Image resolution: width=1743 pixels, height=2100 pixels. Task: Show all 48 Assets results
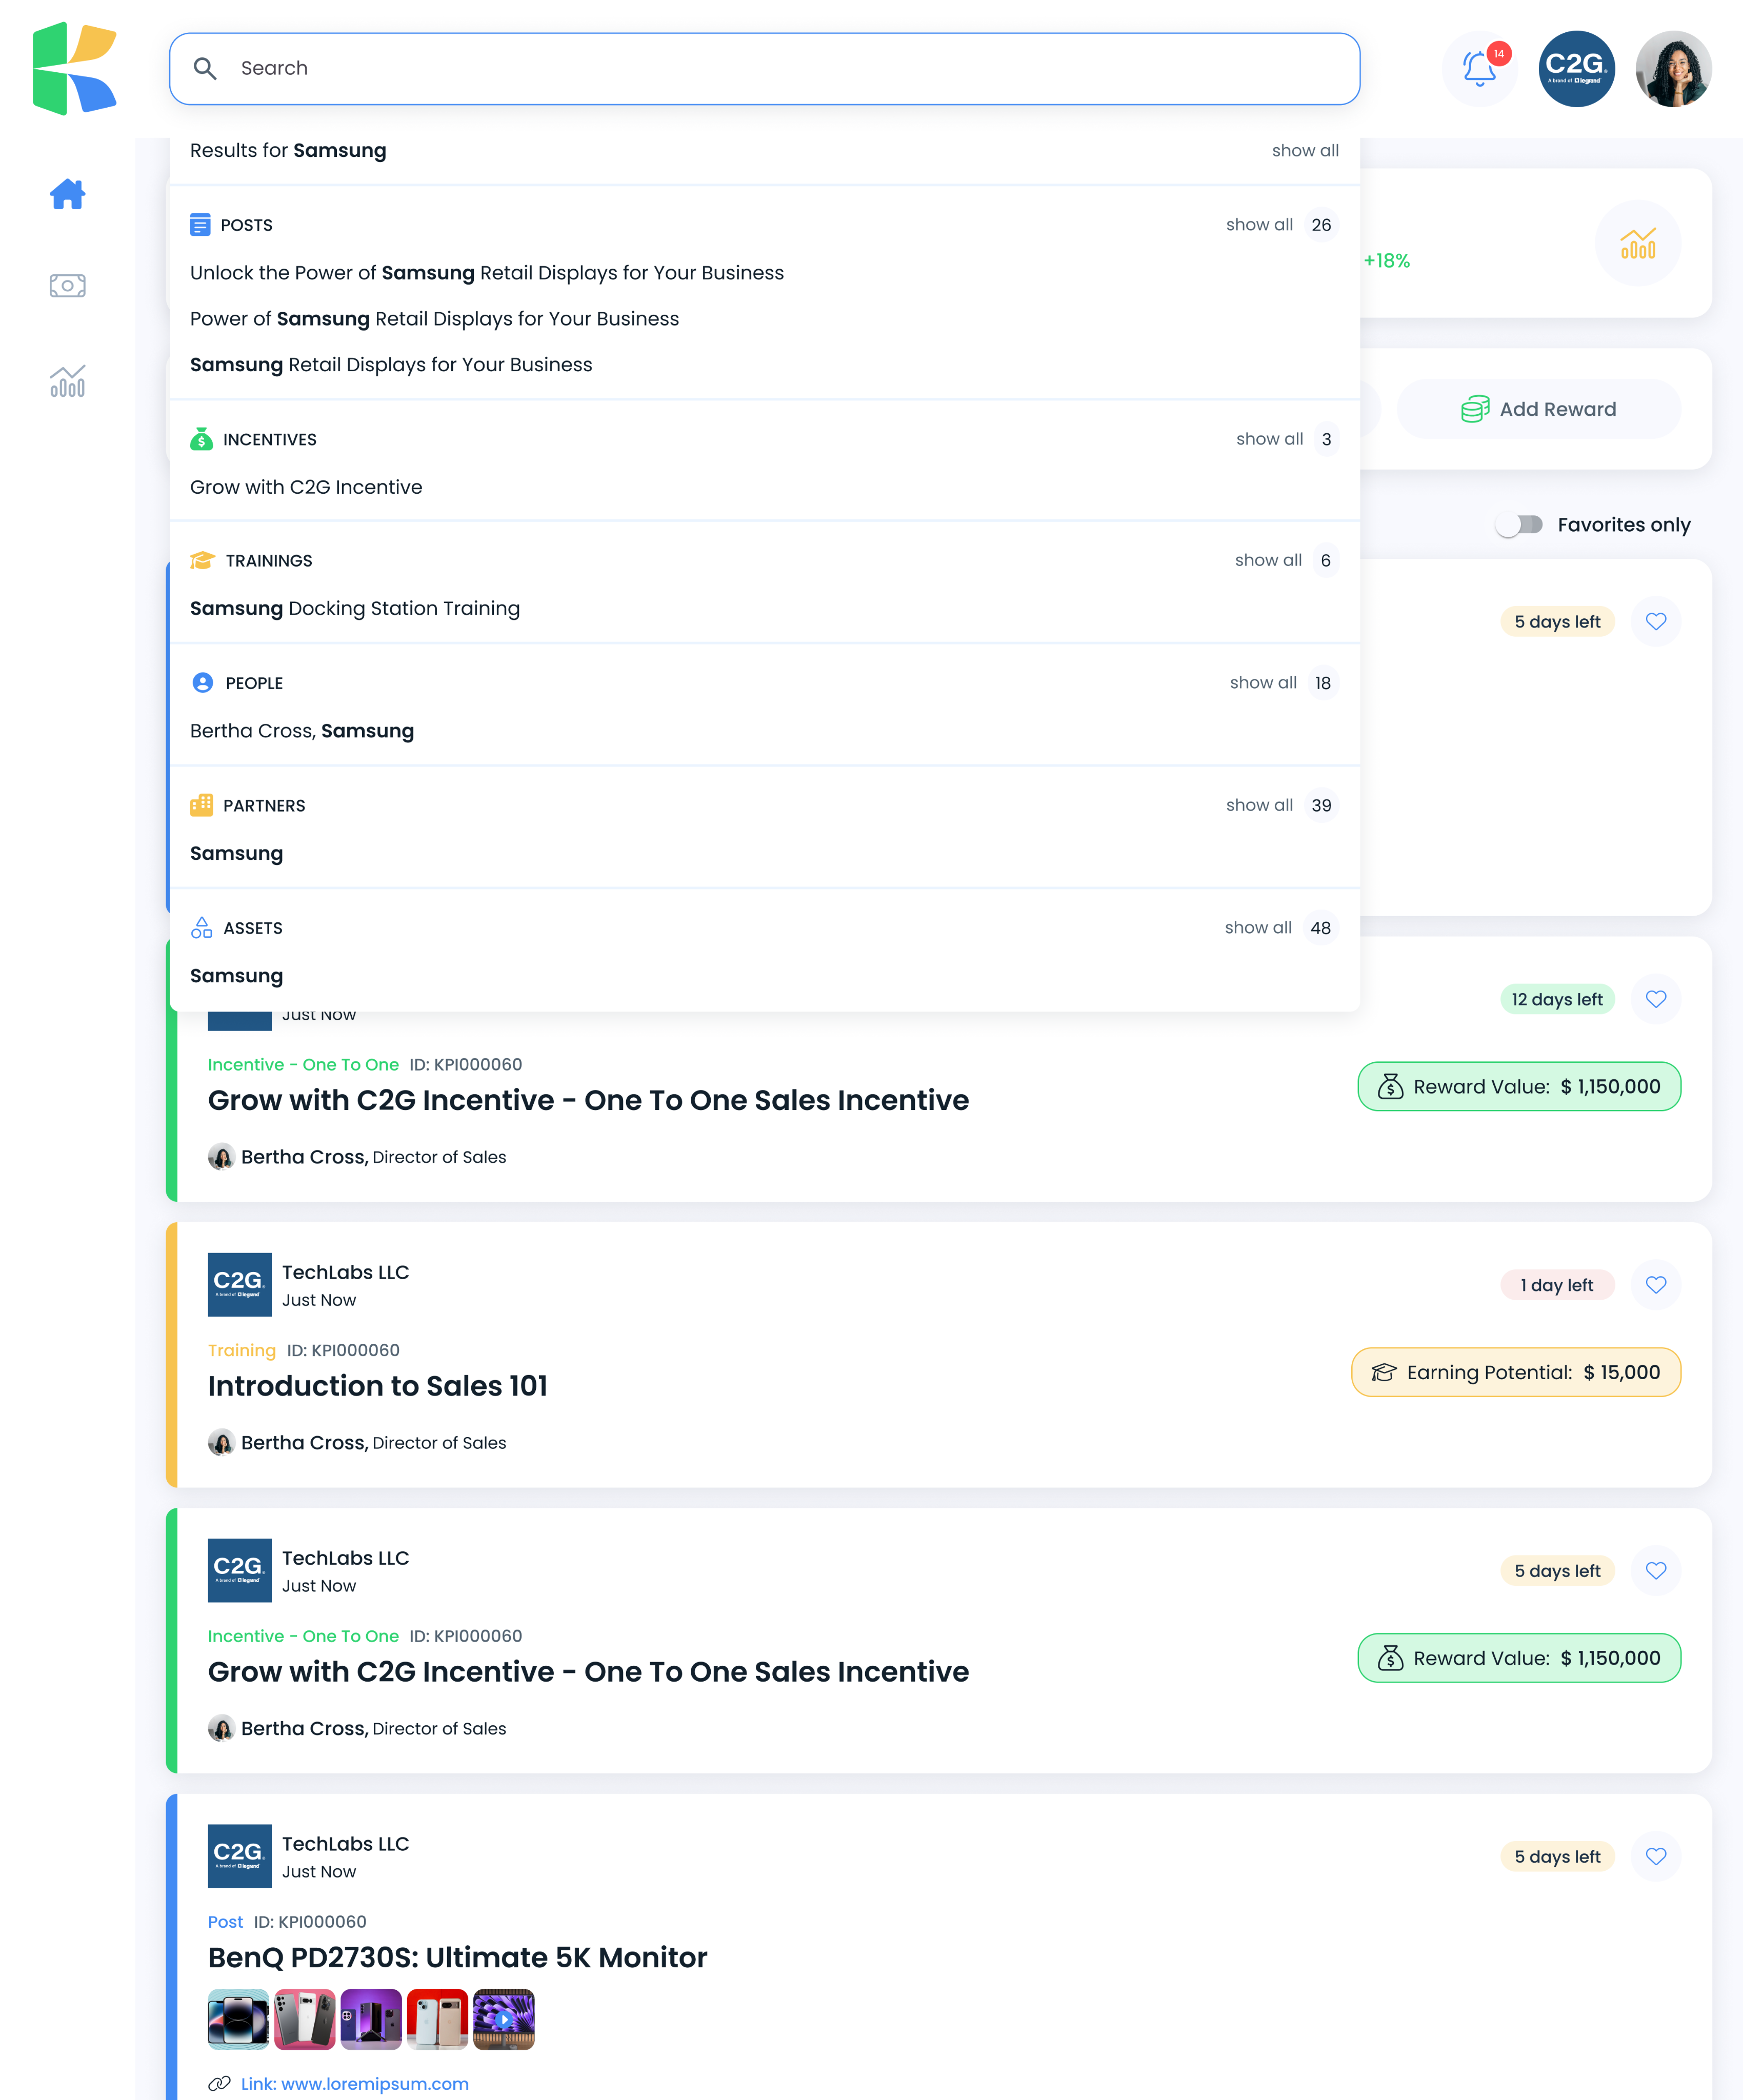pos(1258,927)
